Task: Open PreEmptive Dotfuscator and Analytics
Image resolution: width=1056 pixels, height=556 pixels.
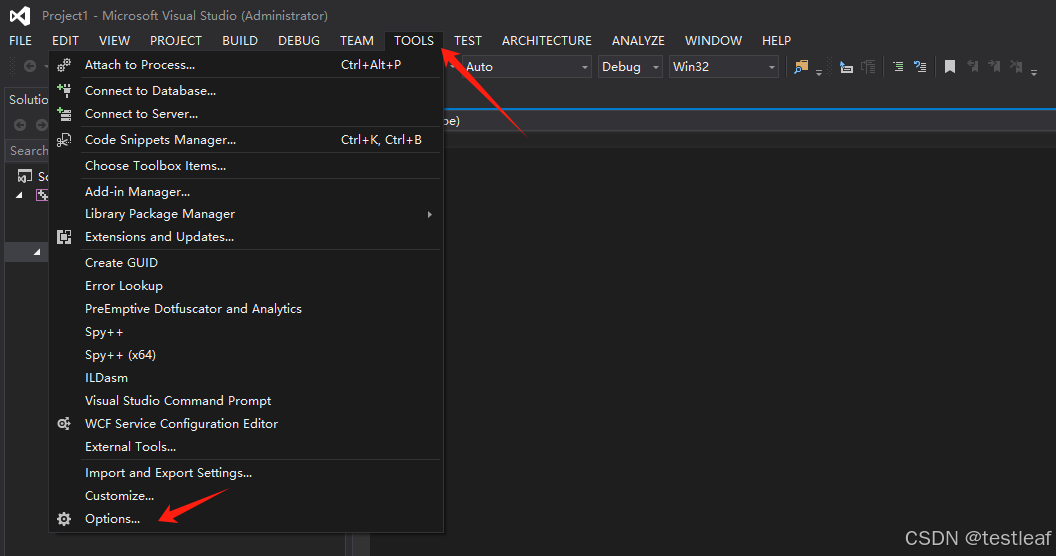Action: pos(246,308)
